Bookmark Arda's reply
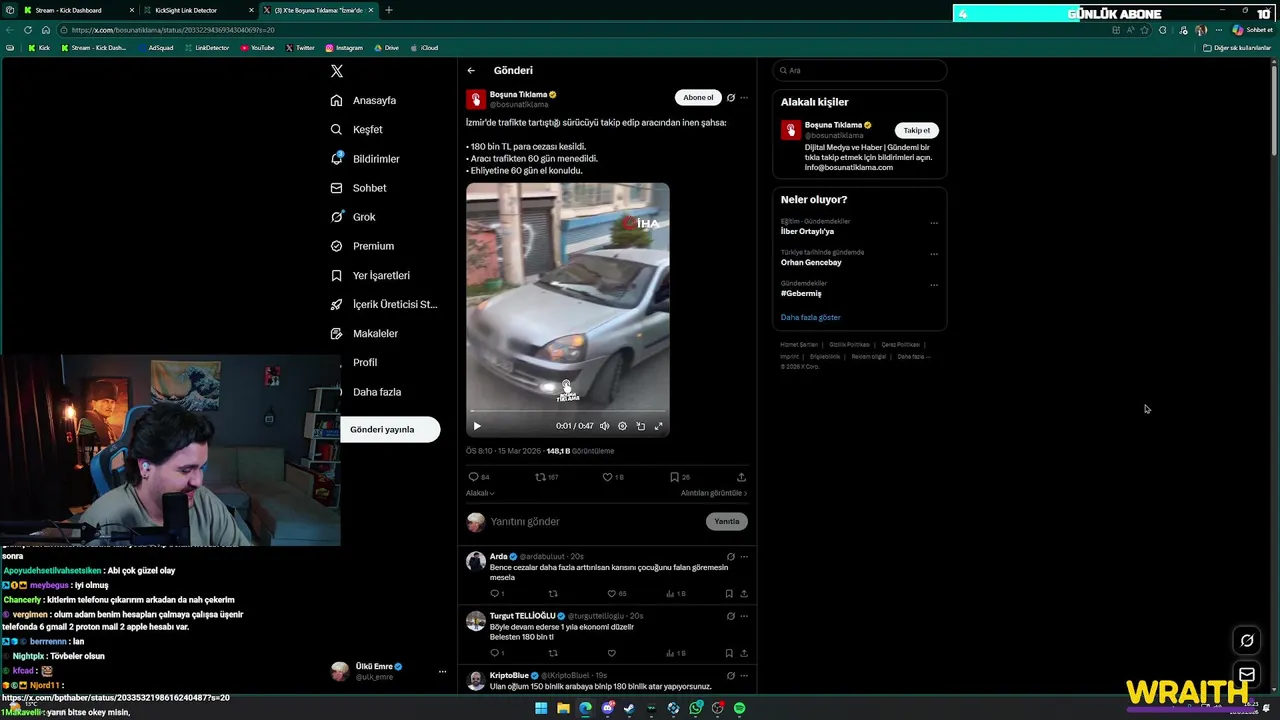This screenshot has height=720, width=1280. tap(729, 594)
